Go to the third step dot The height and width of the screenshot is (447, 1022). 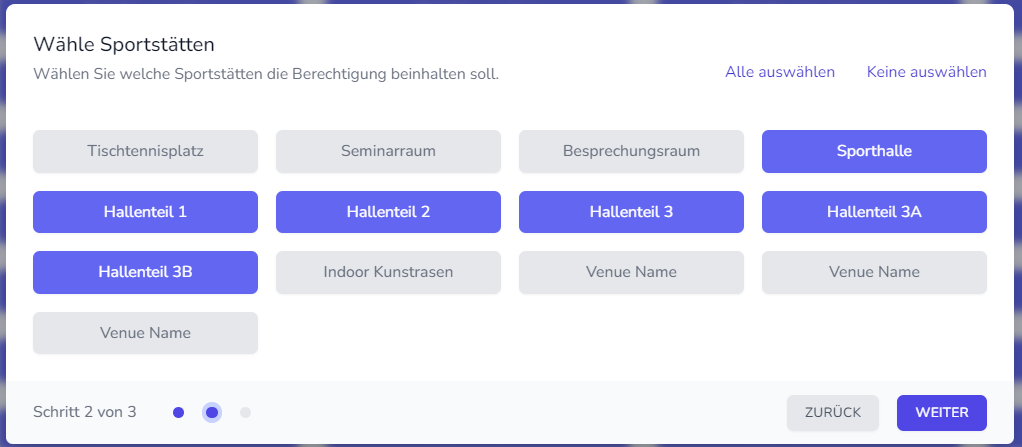[x=246, y=412]
